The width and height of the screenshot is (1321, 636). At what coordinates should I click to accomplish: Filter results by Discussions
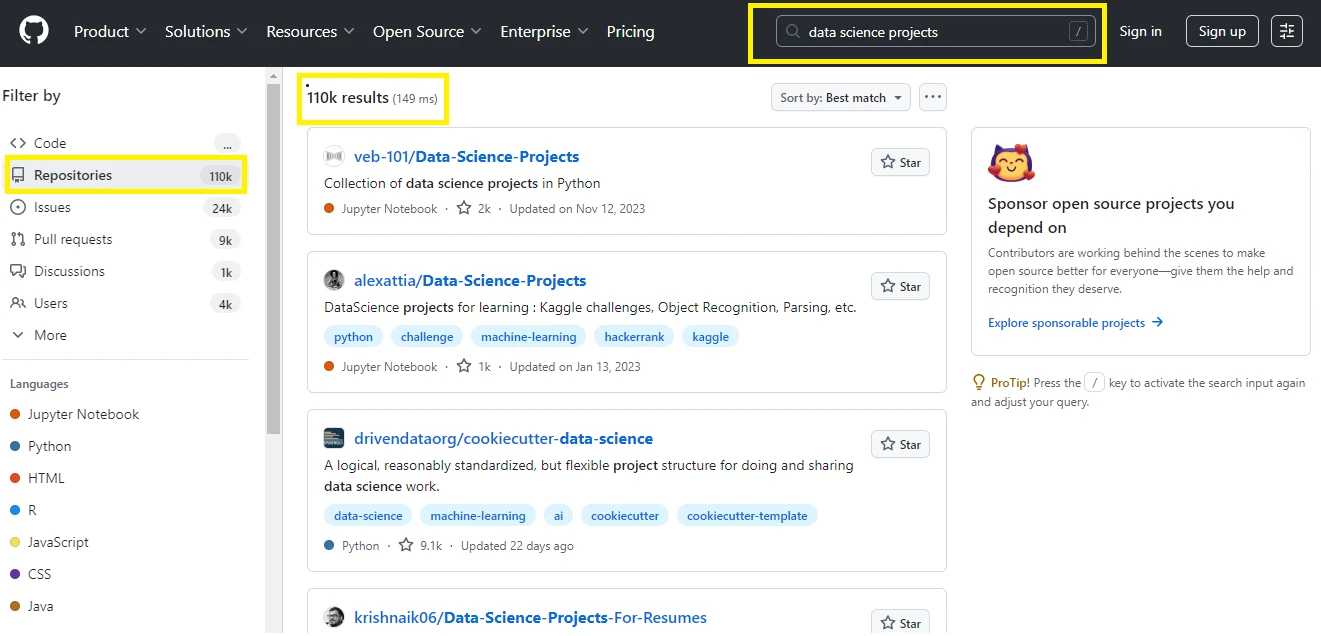tap(125, 271)
